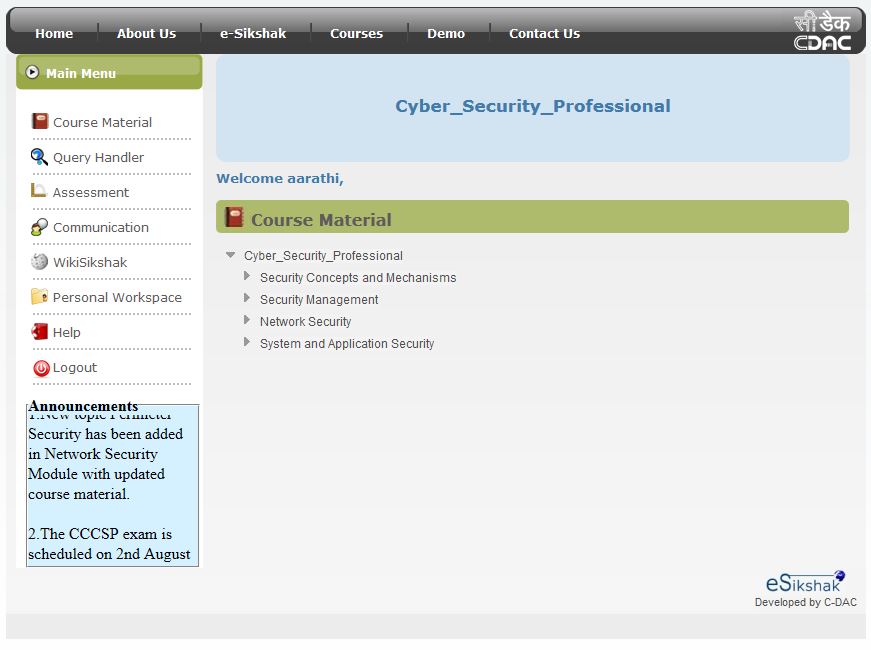
Task: Expand System and Application Security arrow
Action: [x=247, y=343]
